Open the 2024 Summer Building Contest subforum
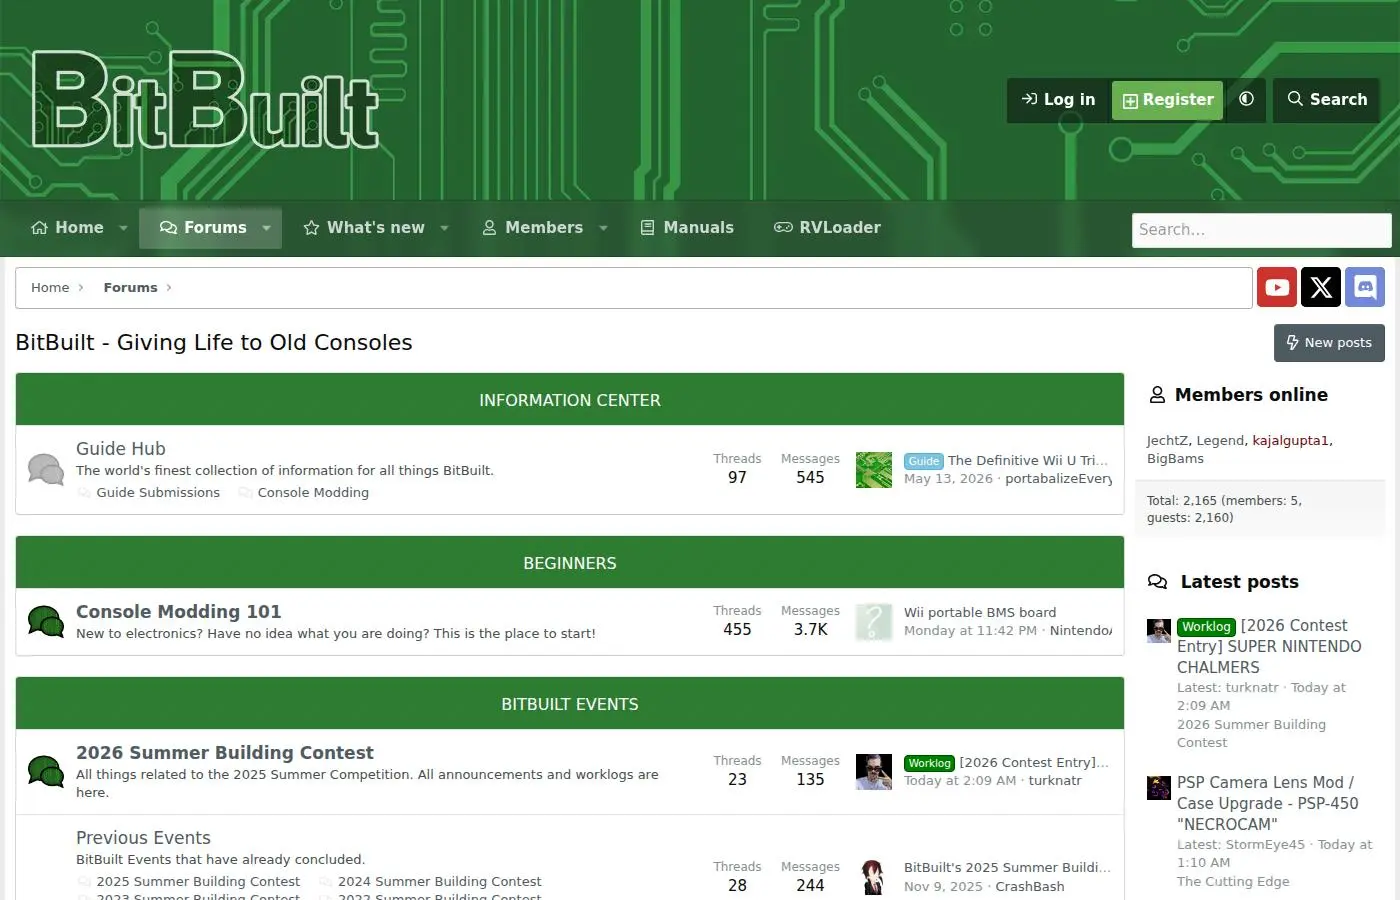The width and height of the screenshot is (1400, 900). coord(440,882)
